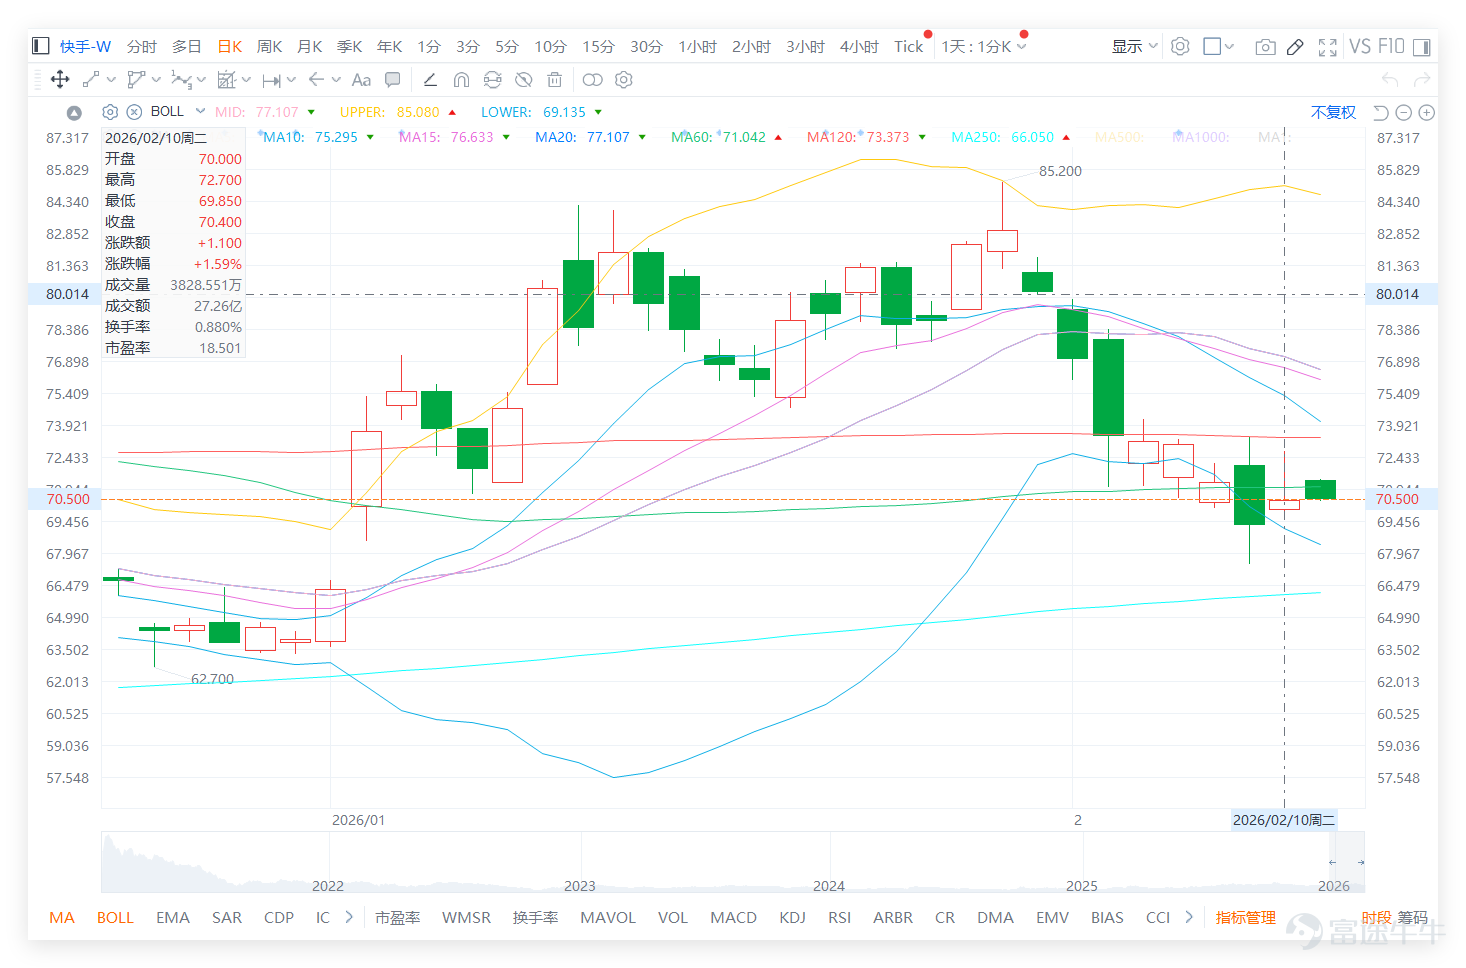Select the chart measurement tool
This screenshot has width=1466, height=968.
227,80
